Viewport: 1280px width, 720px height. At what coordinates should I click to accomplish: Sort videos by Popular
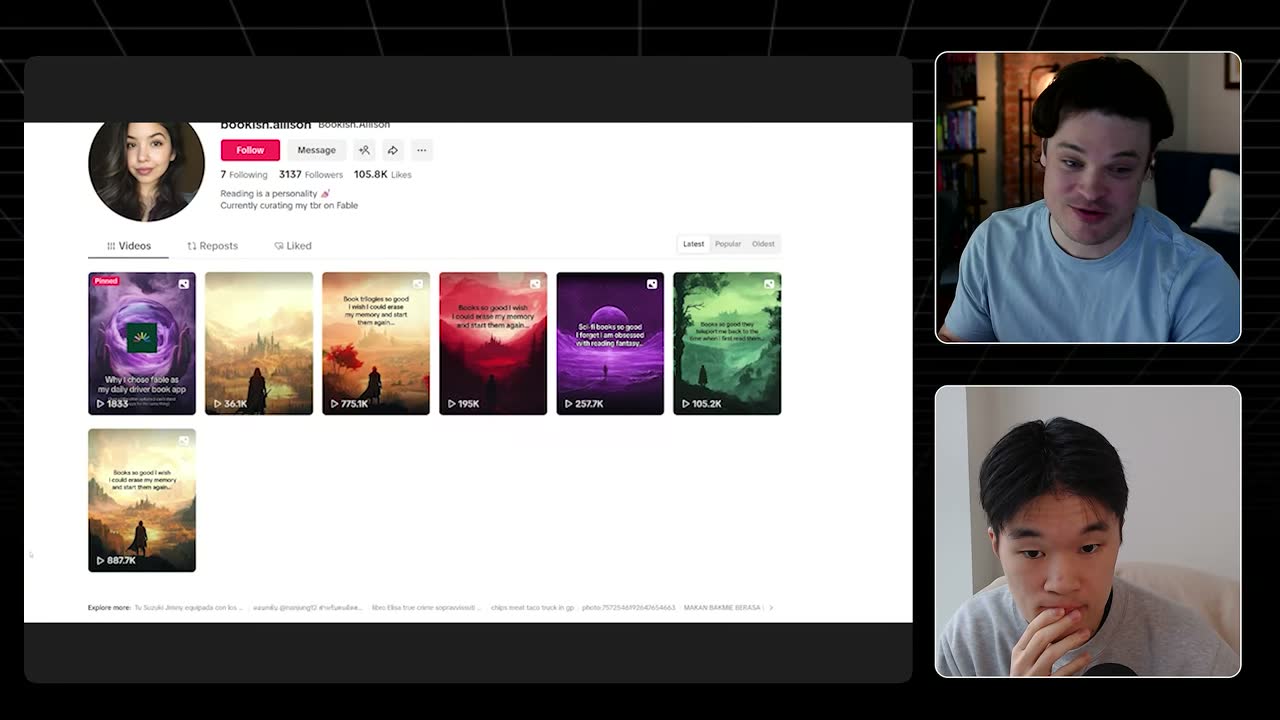click(x=728, y=244)
